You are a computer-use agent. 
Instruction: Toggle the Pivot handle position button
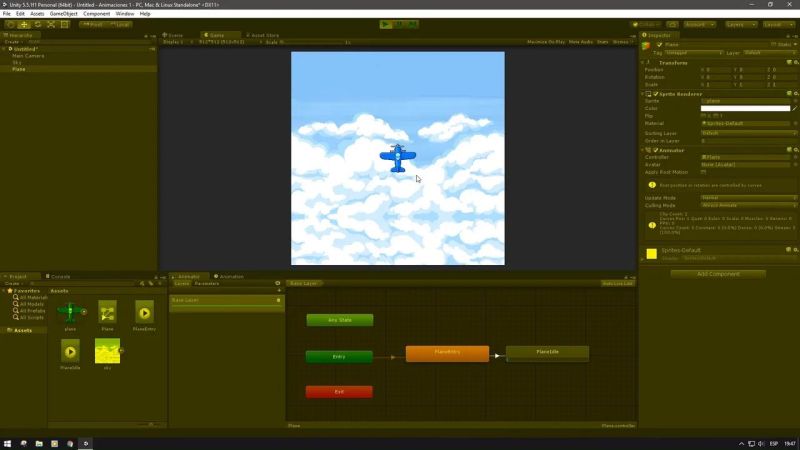pos(92,24)
